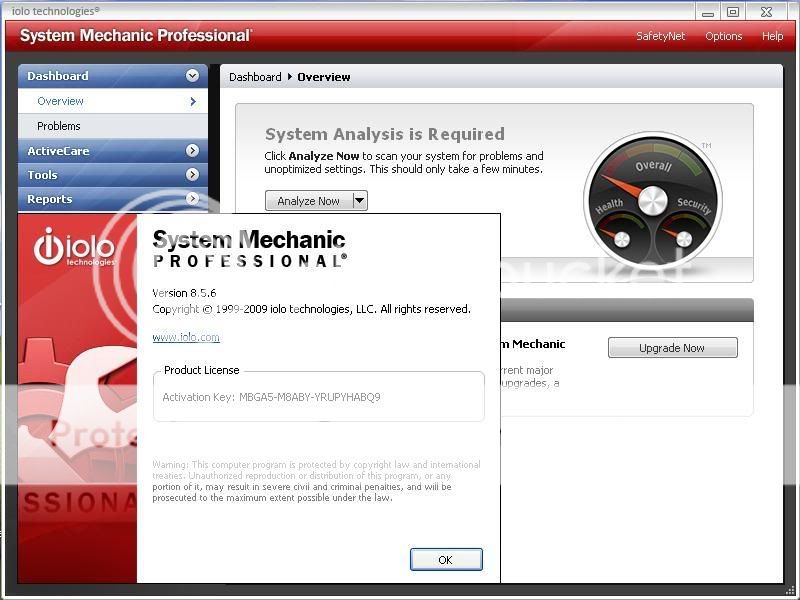This screenshot has height=600, width=800.
Task: Open the Problems sidebar item
Action: [x=113, y=126]
